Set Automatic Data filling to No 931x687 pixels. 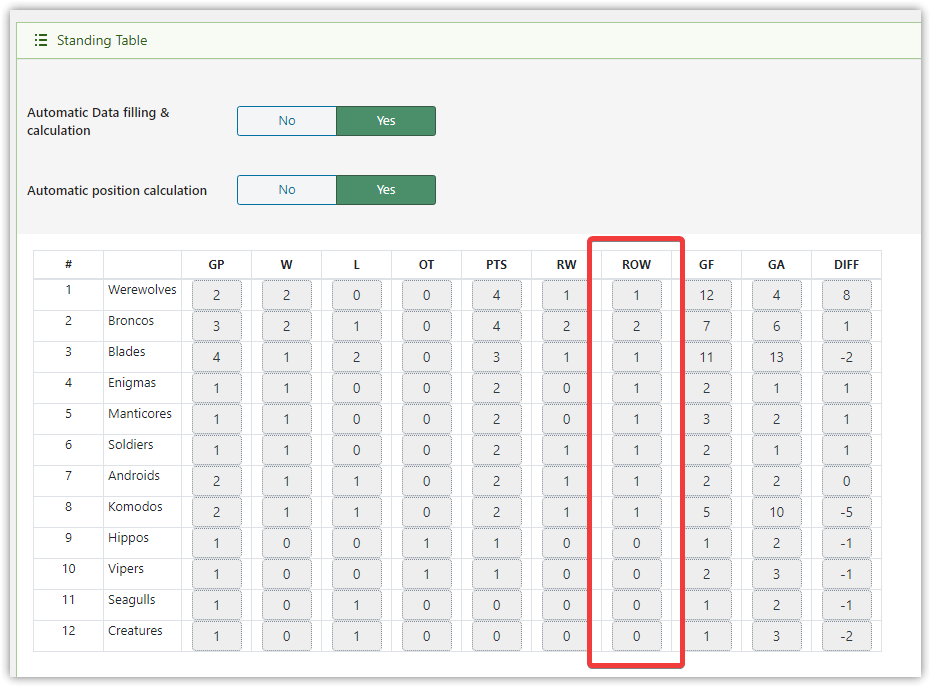[287, 121]
